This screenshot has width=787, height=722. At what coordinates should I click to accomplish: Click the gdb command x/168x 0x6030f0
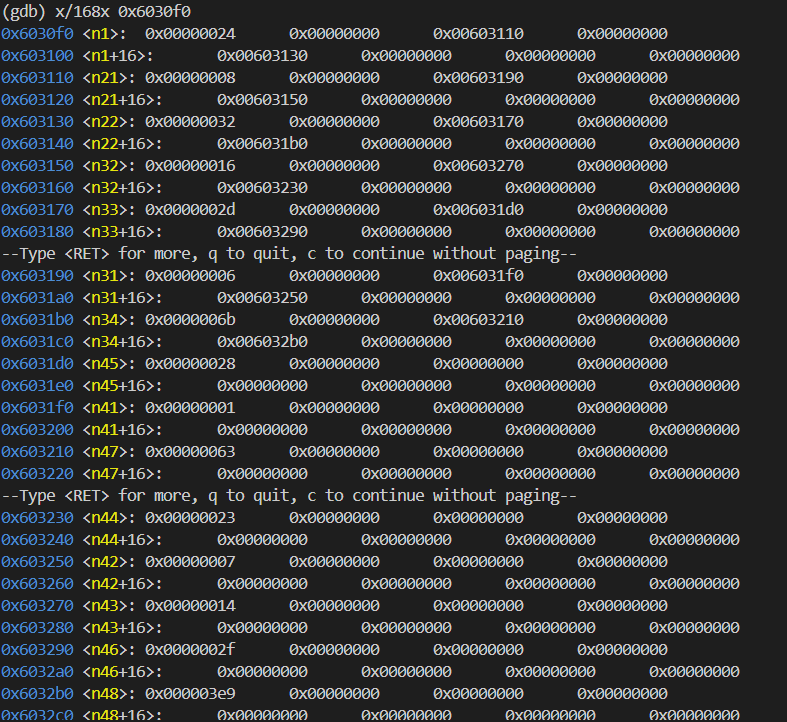pos(123,11)
